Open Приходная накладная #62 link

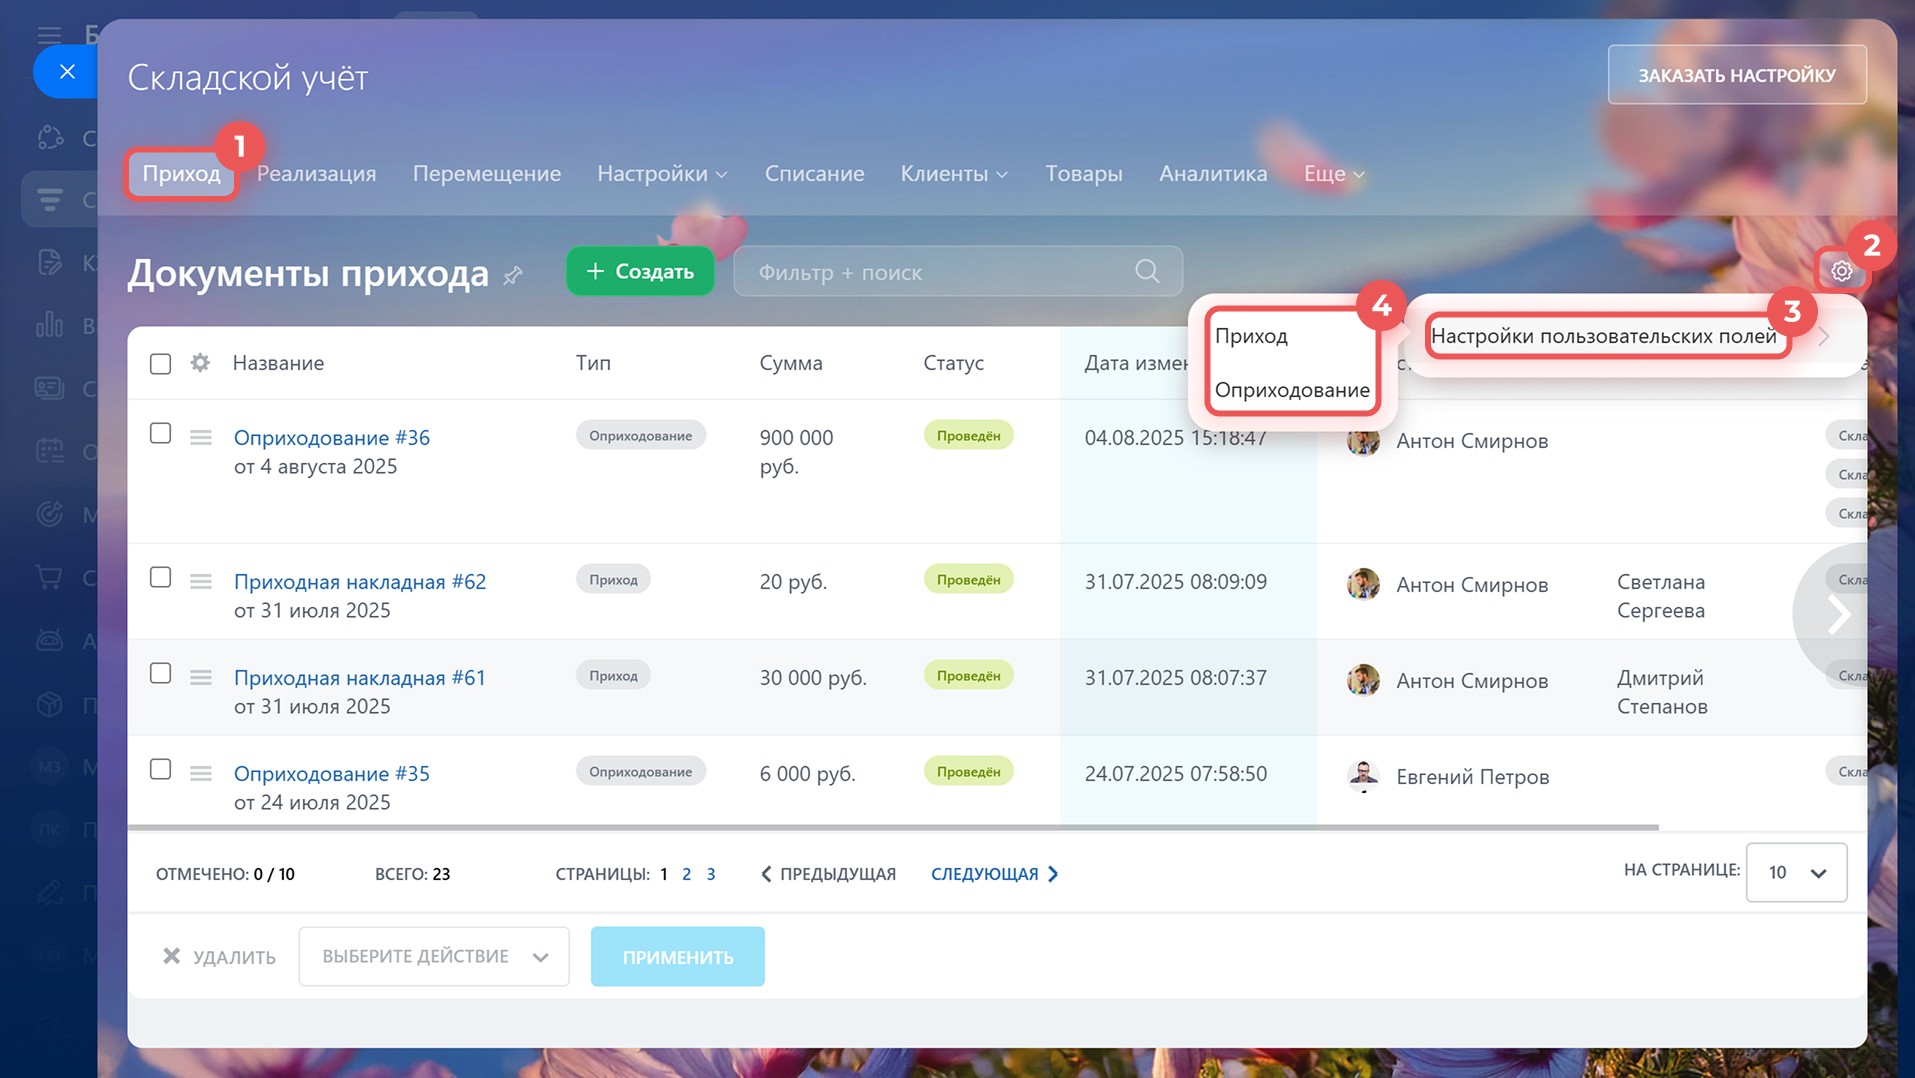point(360,582)
